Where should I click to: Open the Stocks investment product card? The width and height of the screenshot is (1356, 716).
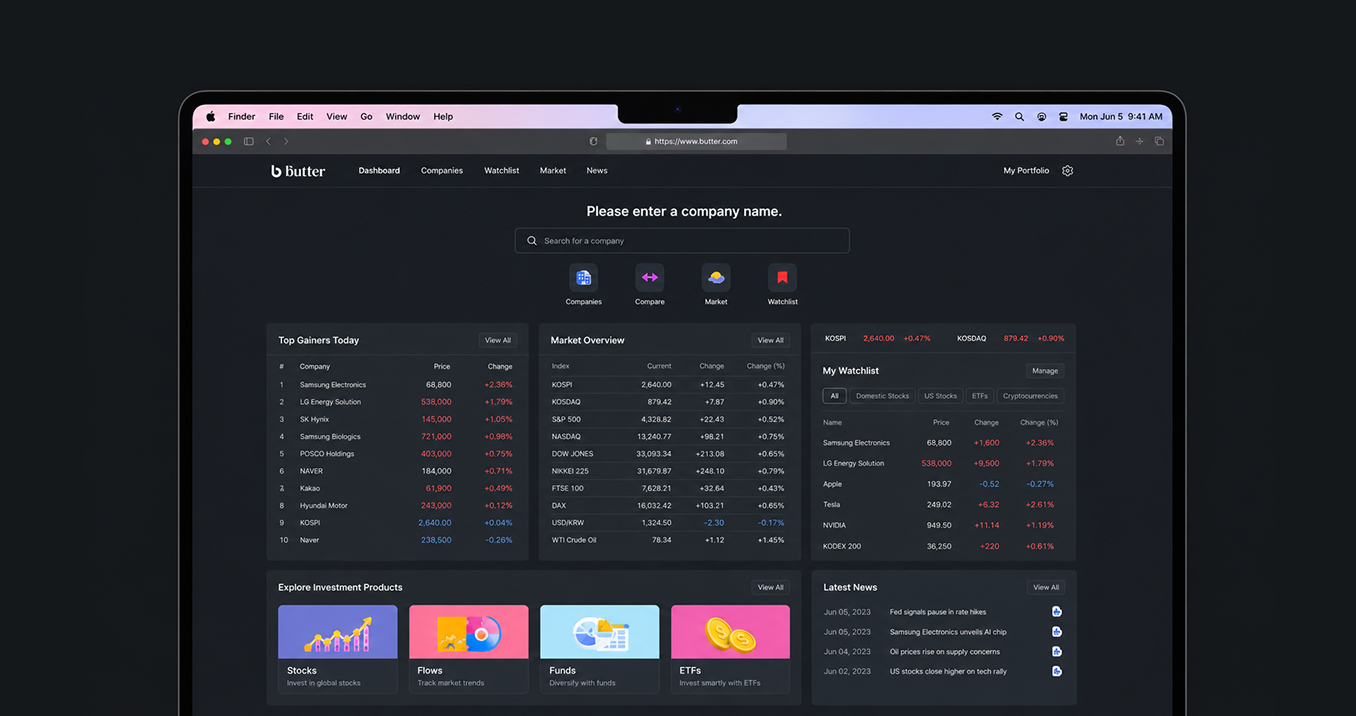338,649
